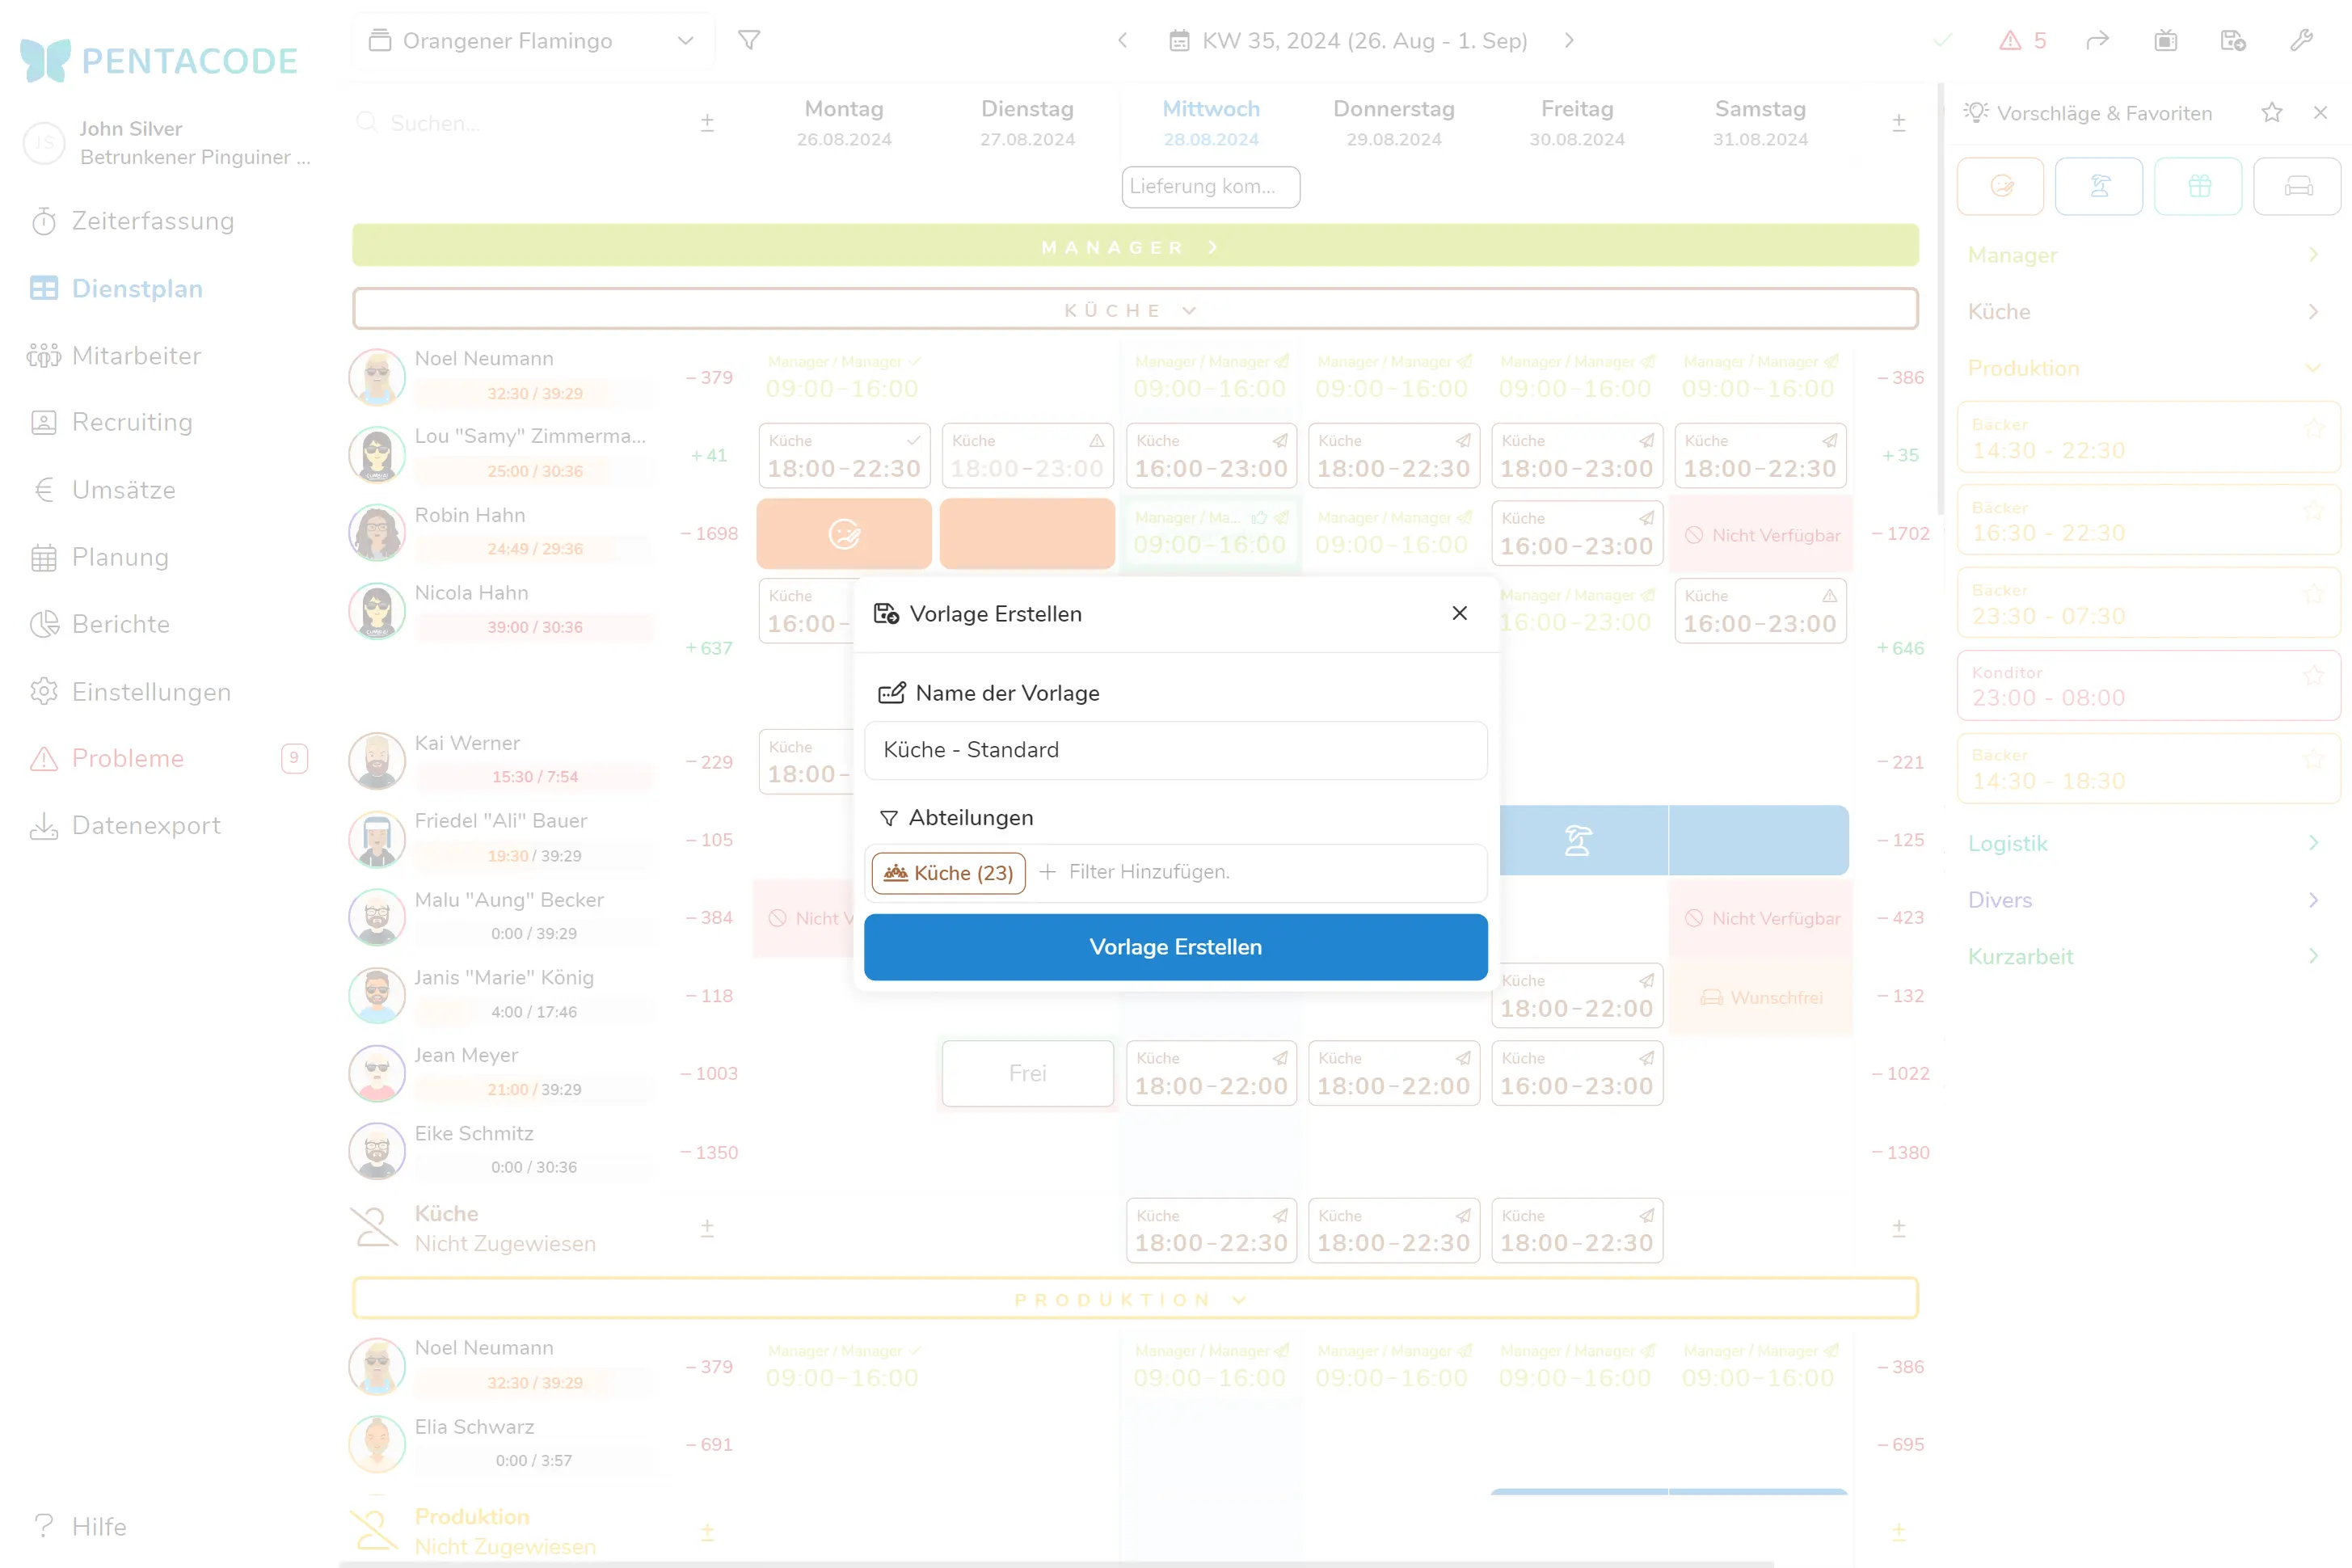Favorite the Bäcker 14:30 - 22:30 shift
The width and height of the screenshot is (2352, 1568).
click(x=2313, y=429)
